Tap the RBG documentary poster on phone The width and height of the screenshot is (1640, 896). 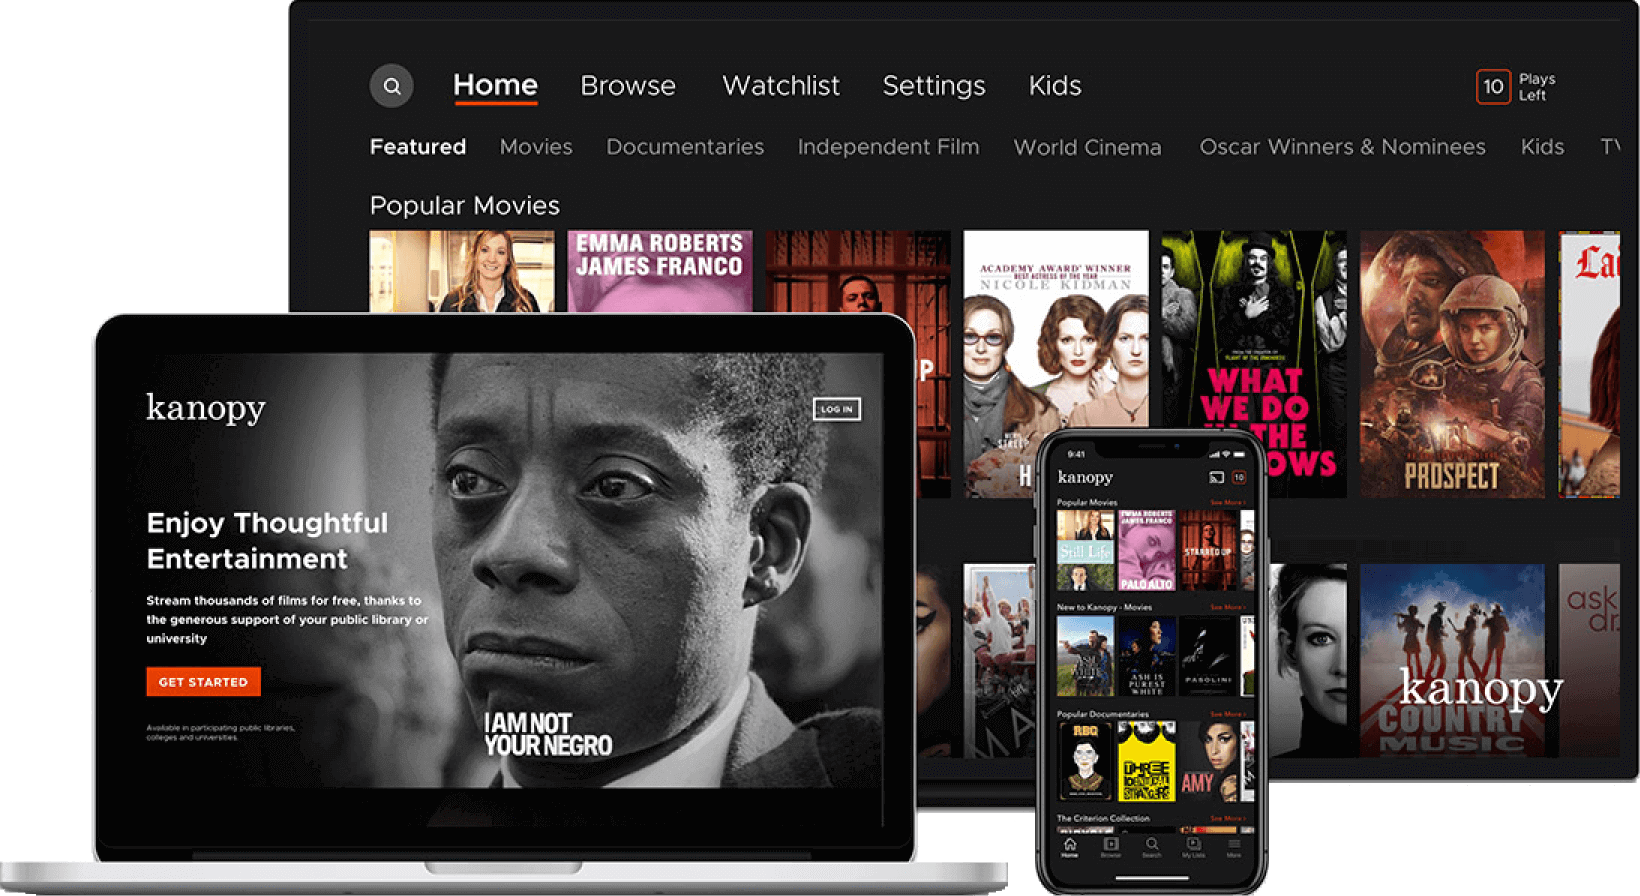(x=1085, y=762)
